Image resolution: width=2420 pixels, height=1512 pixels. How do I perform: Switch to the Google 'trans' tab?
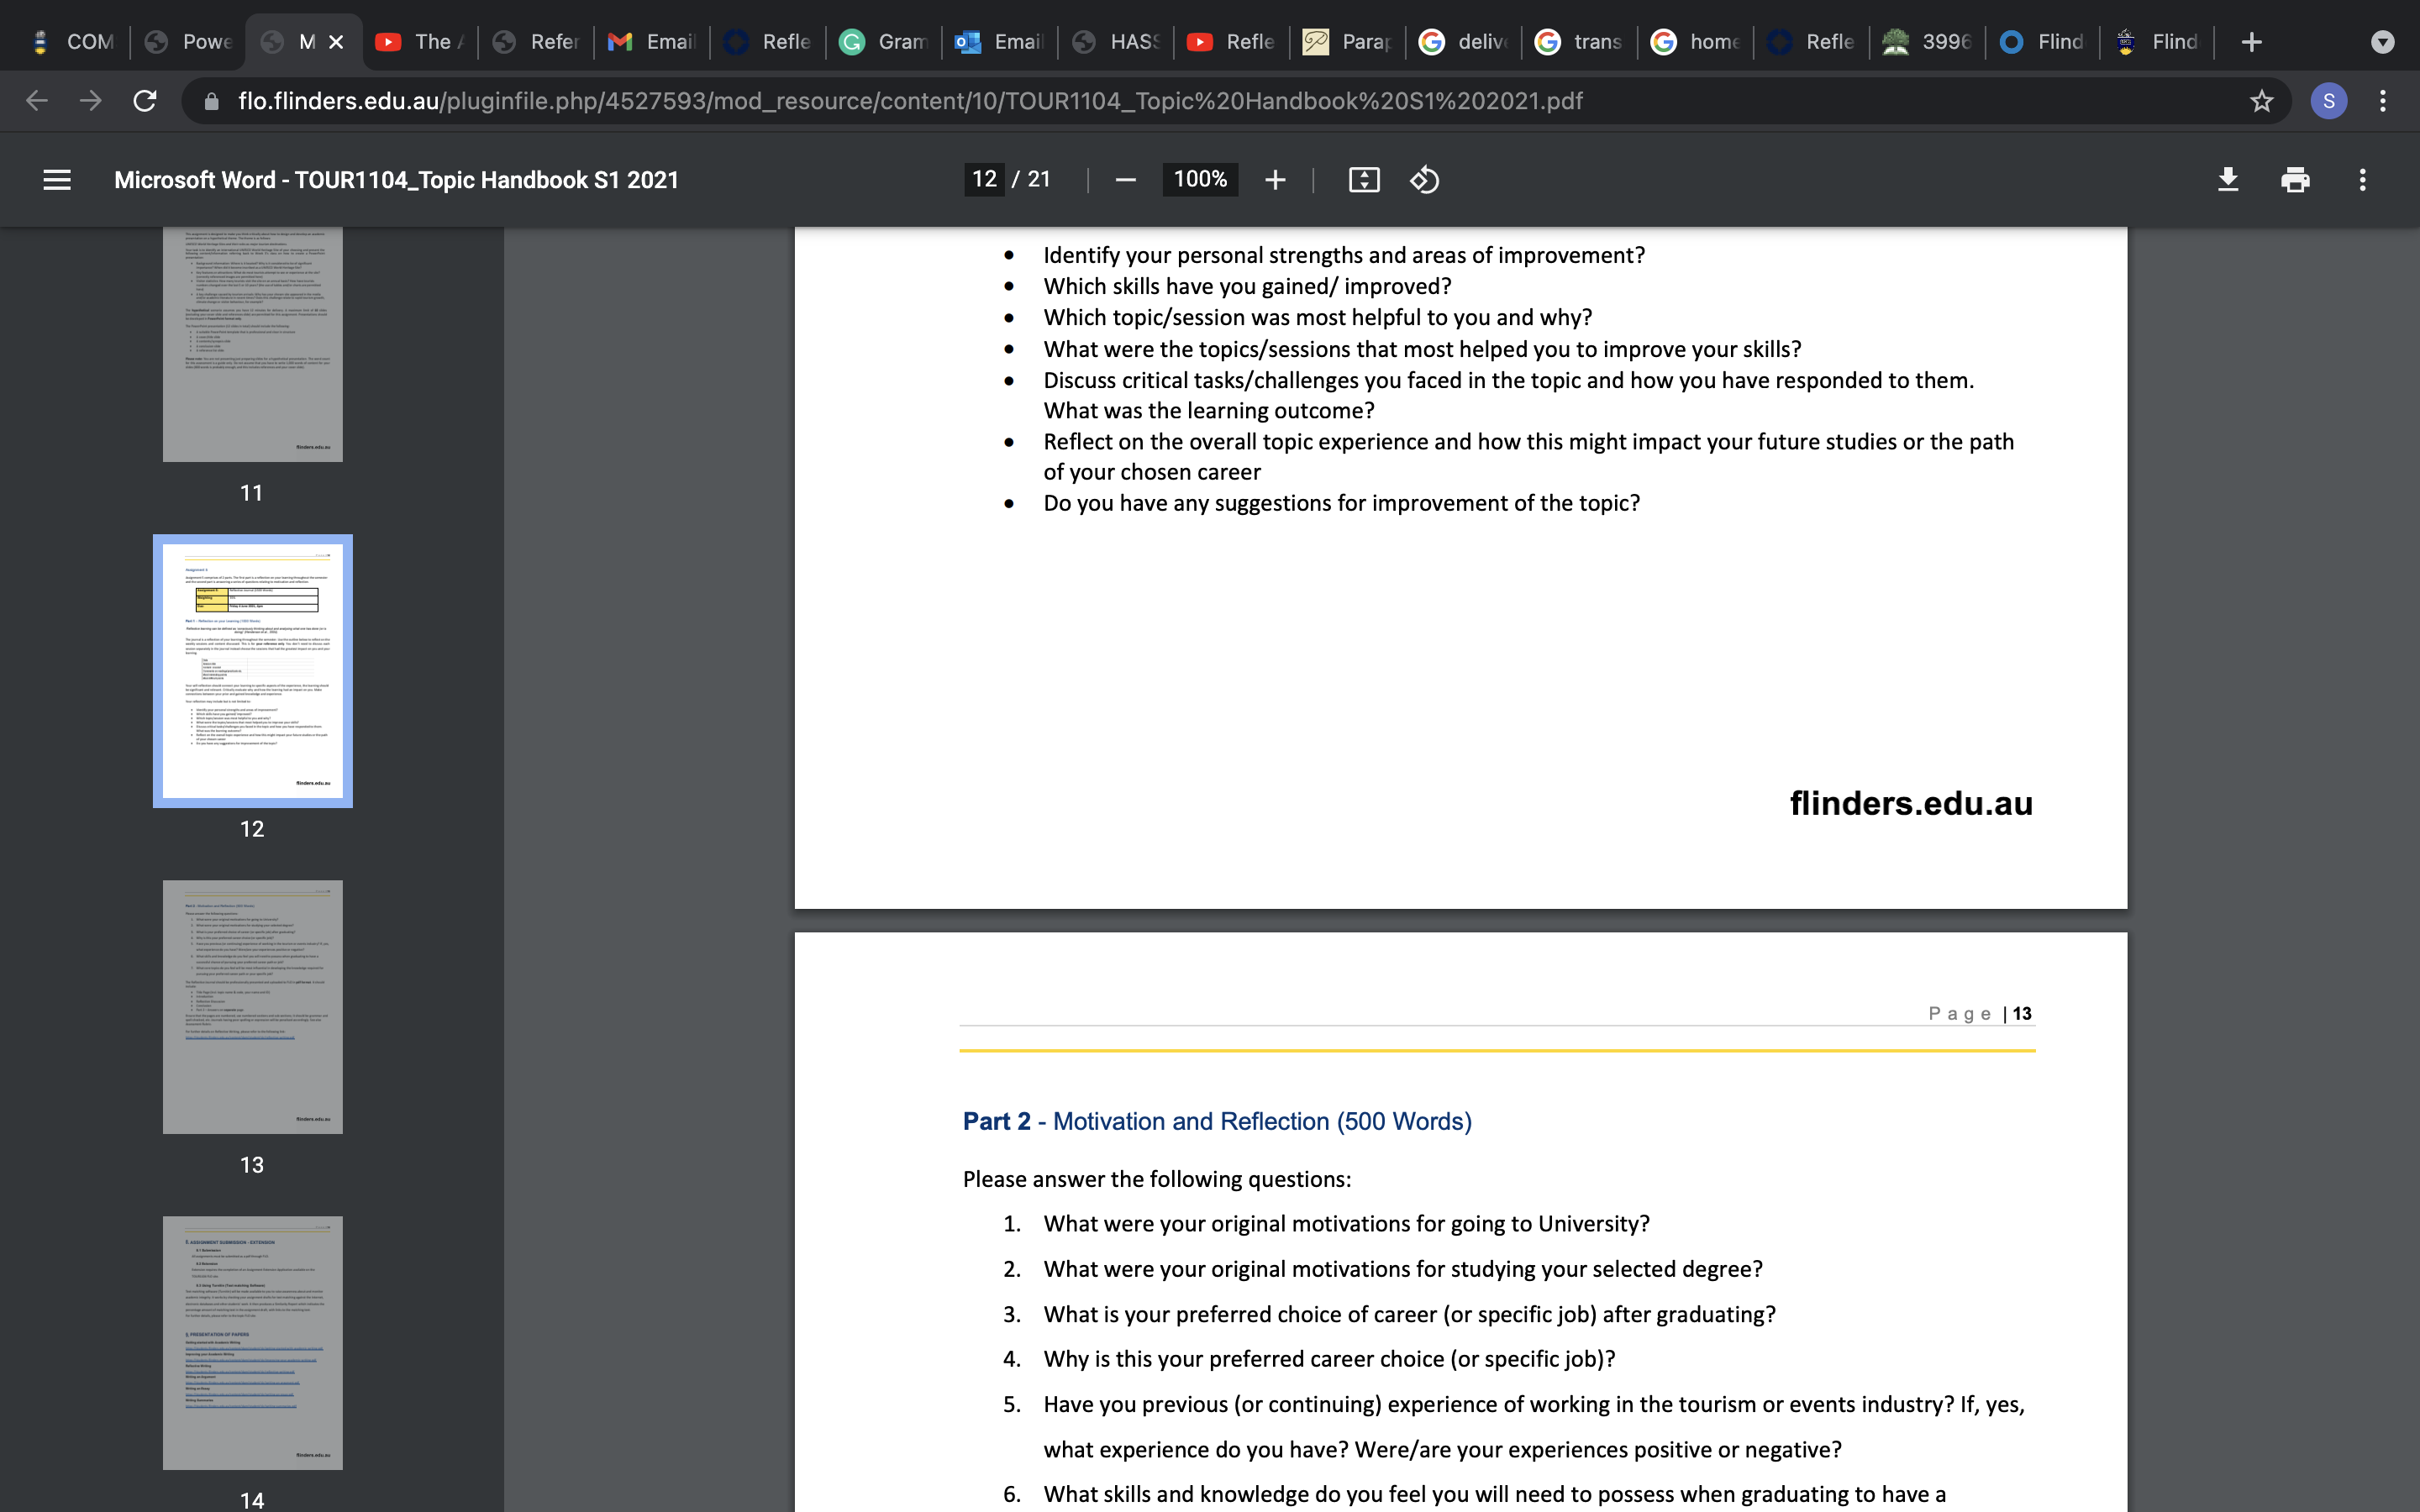coord(1580,42)
